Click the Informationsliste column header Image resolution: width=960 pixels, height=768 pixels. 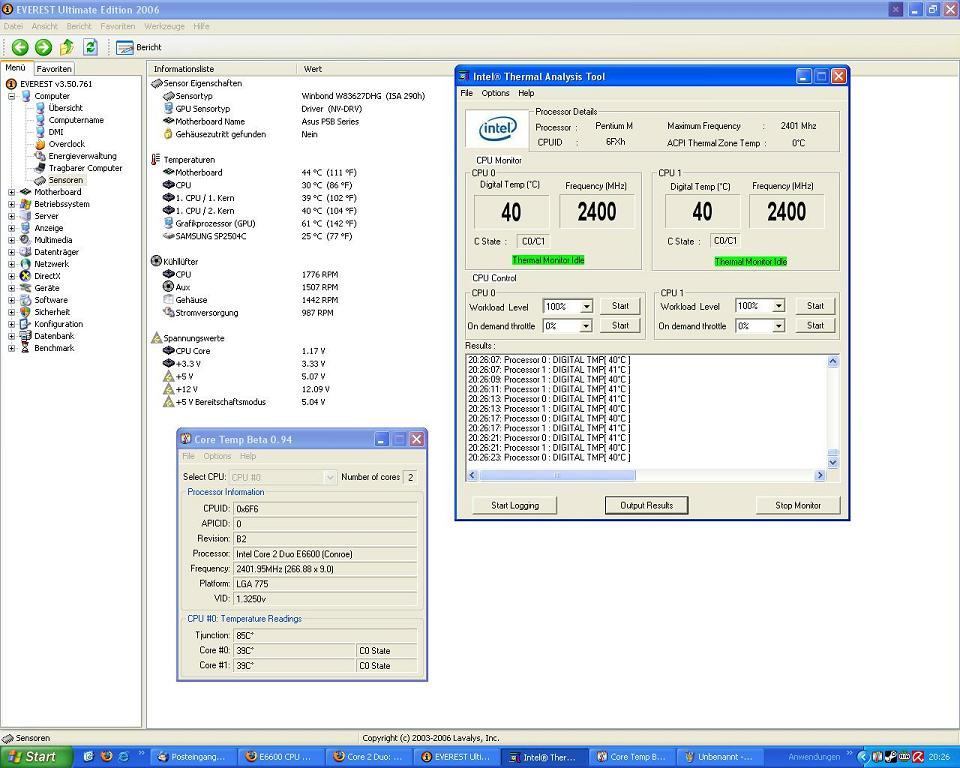223,69
